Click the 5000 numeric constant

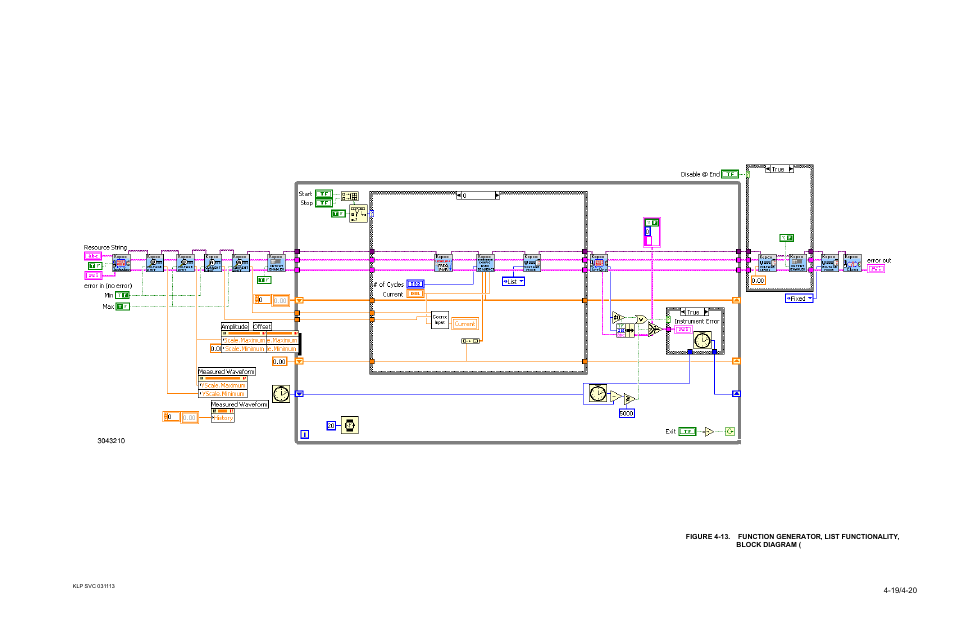pyautogui.click(x=627, y=414)
